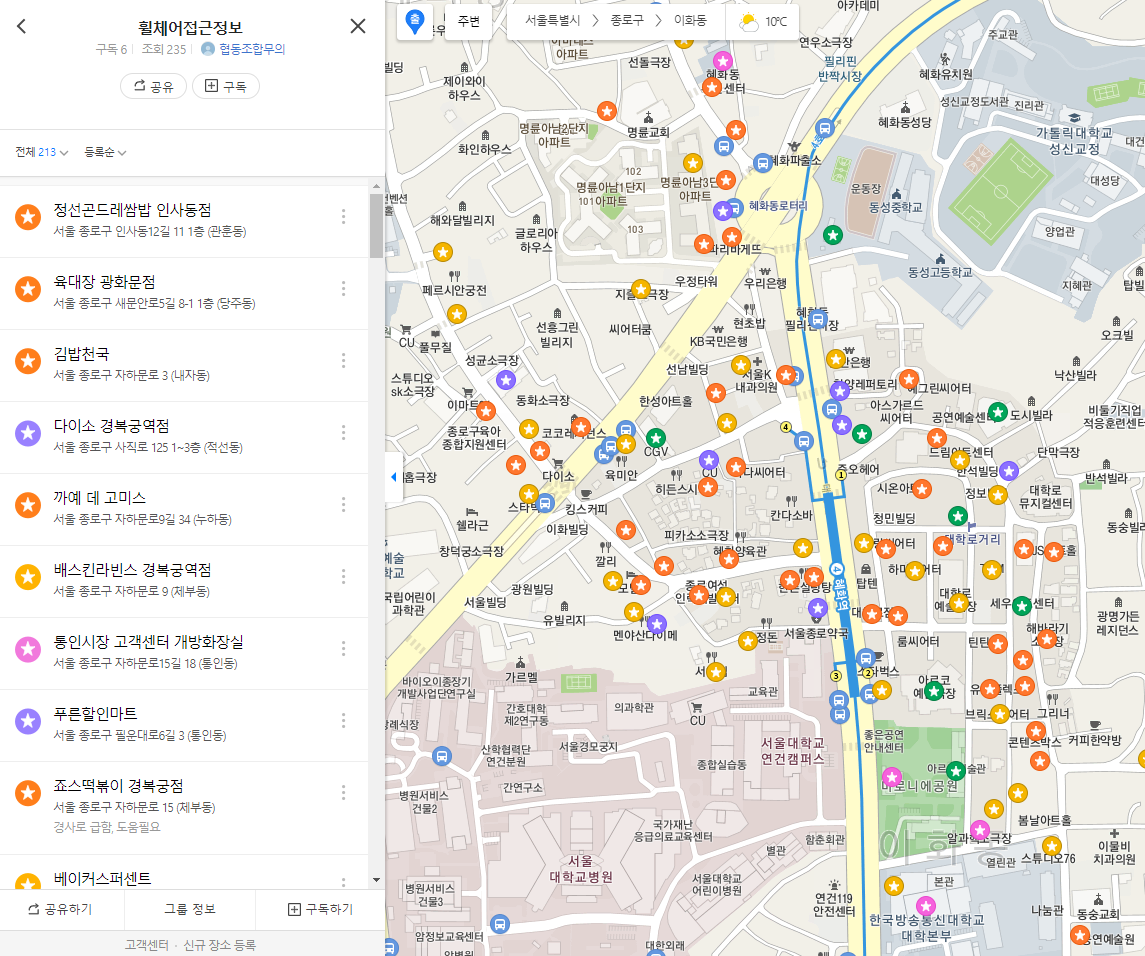Open more options for 푸른할인마트
The image size is (1145, 956).
point(343,721)
